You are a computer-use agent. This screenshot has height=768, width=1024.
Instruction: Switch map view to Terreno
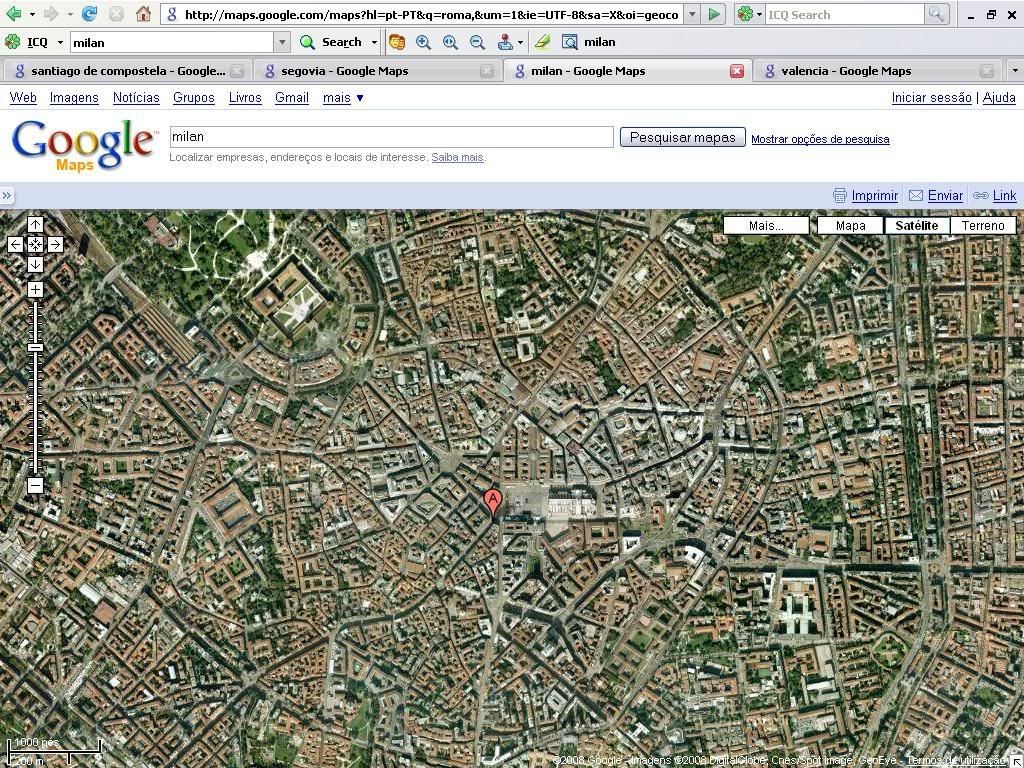[x=983, y=225]
